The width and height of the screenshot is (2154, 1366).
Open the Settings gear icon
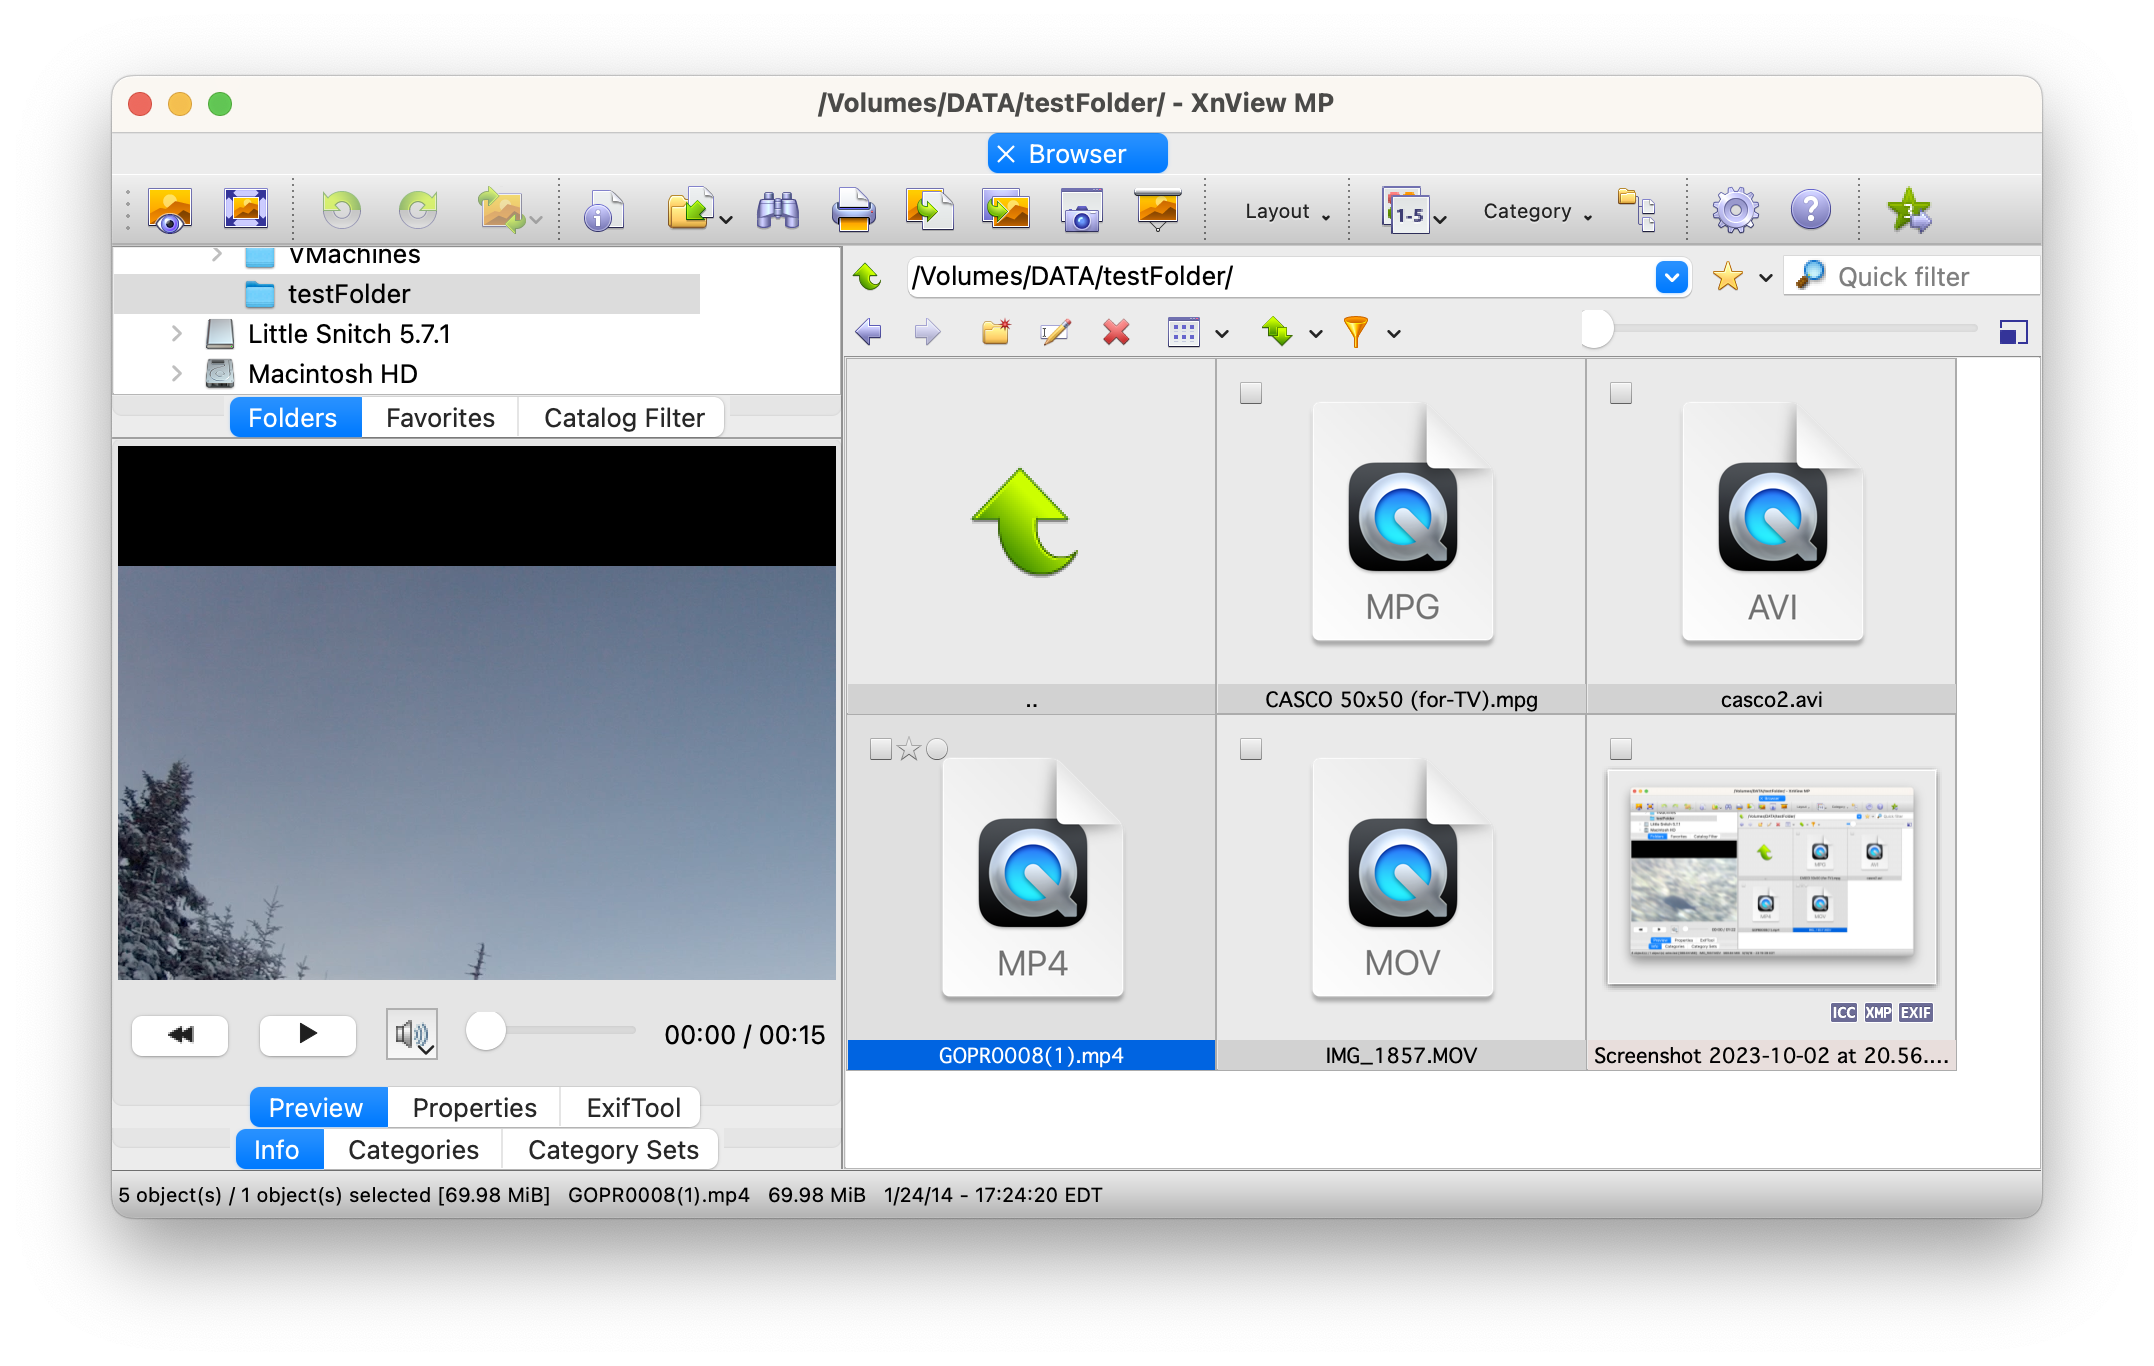pos(1735,211)
